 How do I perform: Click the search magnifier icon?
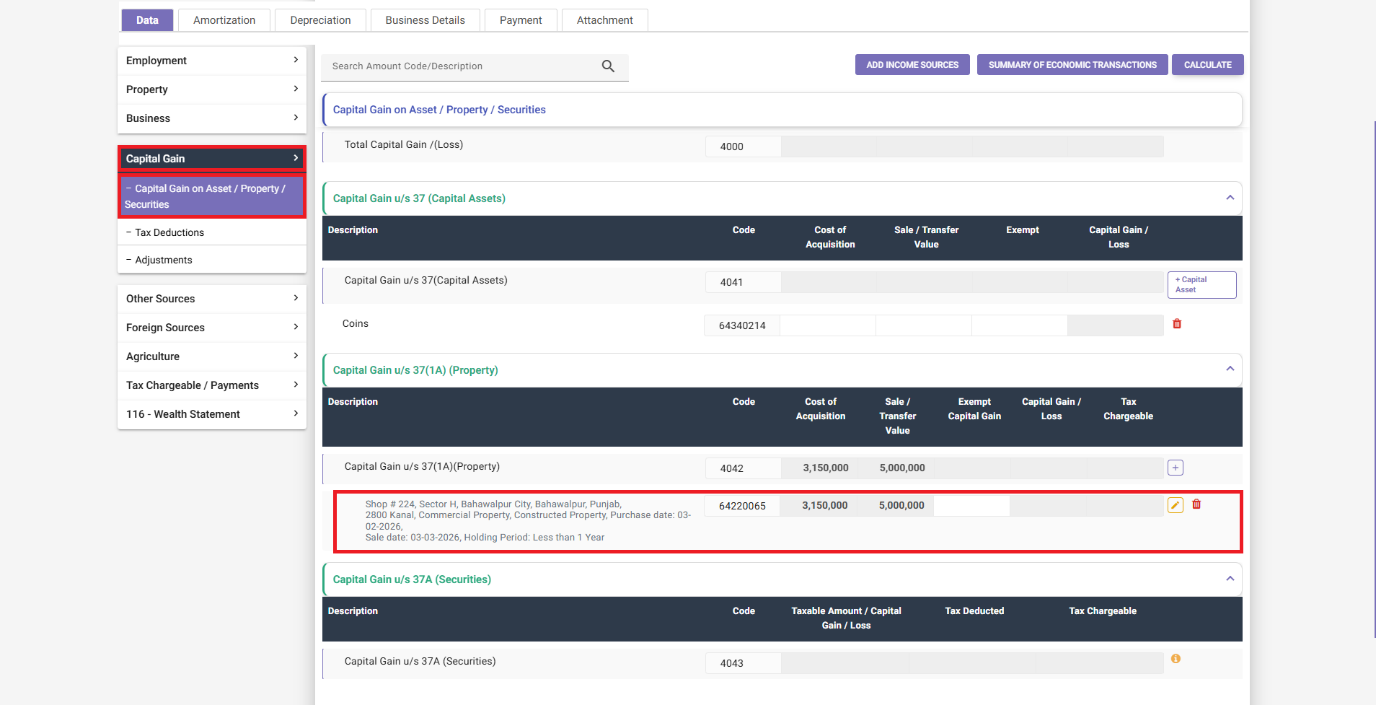point(608,66)
